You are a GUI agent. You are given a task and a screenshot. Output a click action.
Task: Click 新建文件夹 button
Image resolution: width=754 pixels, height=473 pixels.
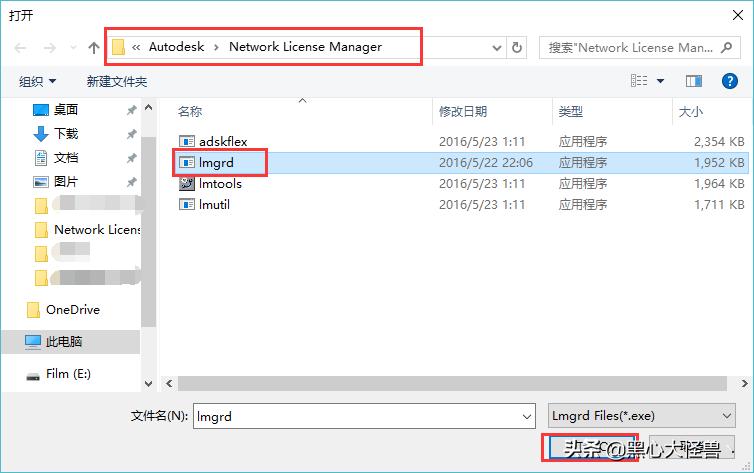(117, 81)
